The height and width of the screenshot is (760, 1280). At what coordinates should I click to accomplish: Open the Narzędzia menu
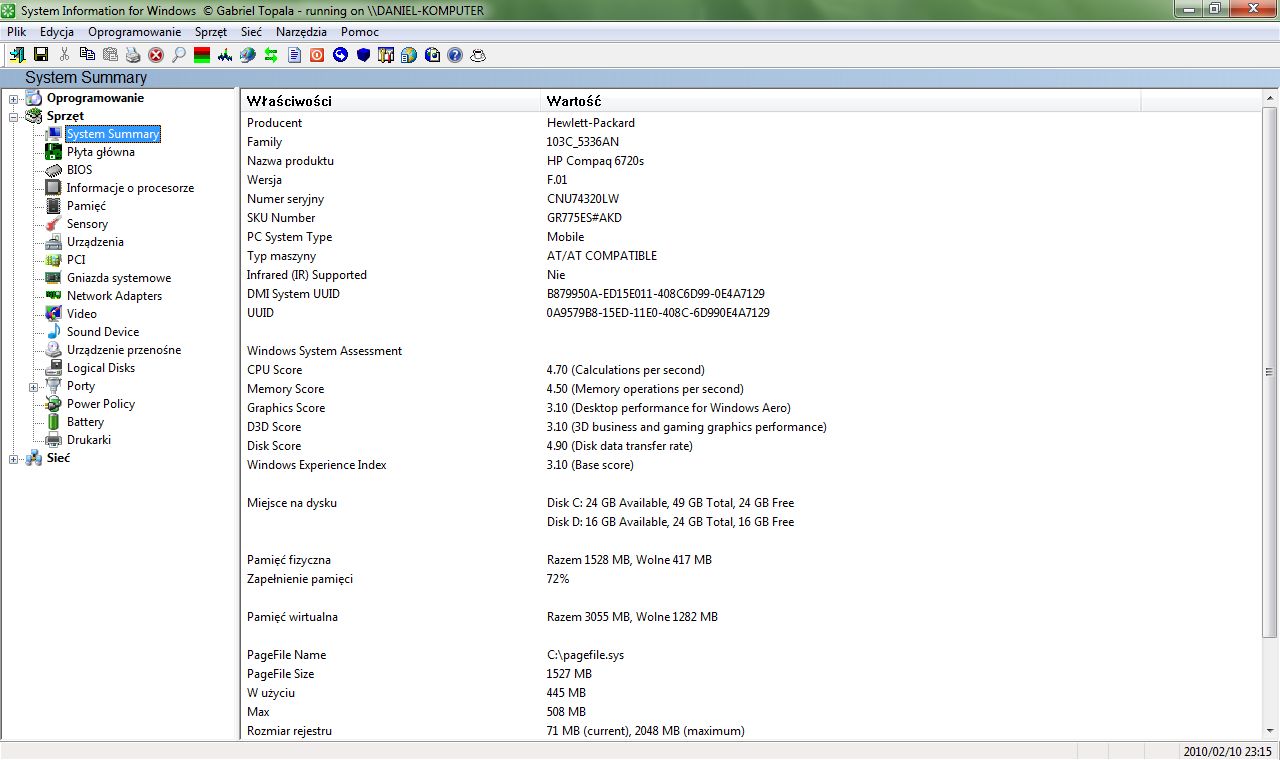coord(301,32)
